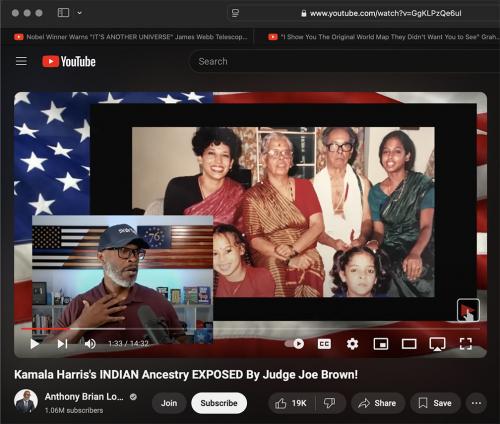Subscribe to the Anthony Brian channel
Image resolution: width=500 pixels, height=424 pixels.
[x=219, y=403]
